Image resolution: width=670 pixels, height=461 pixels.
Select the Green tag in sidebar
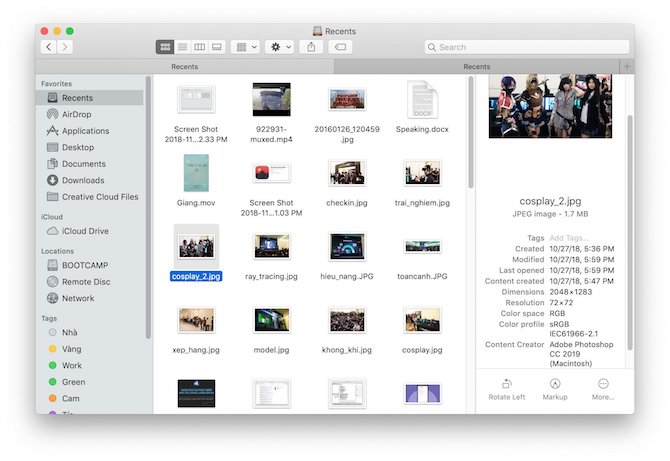click(73, 382)
